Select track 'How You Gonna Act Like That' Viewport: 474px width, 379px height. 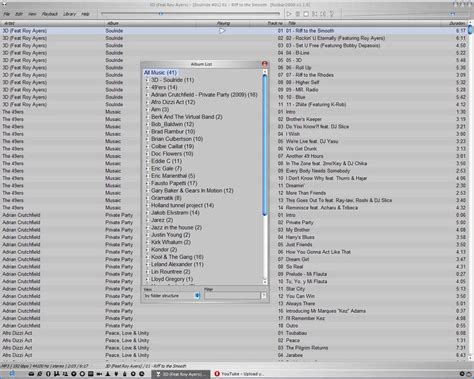coord(318,252)
